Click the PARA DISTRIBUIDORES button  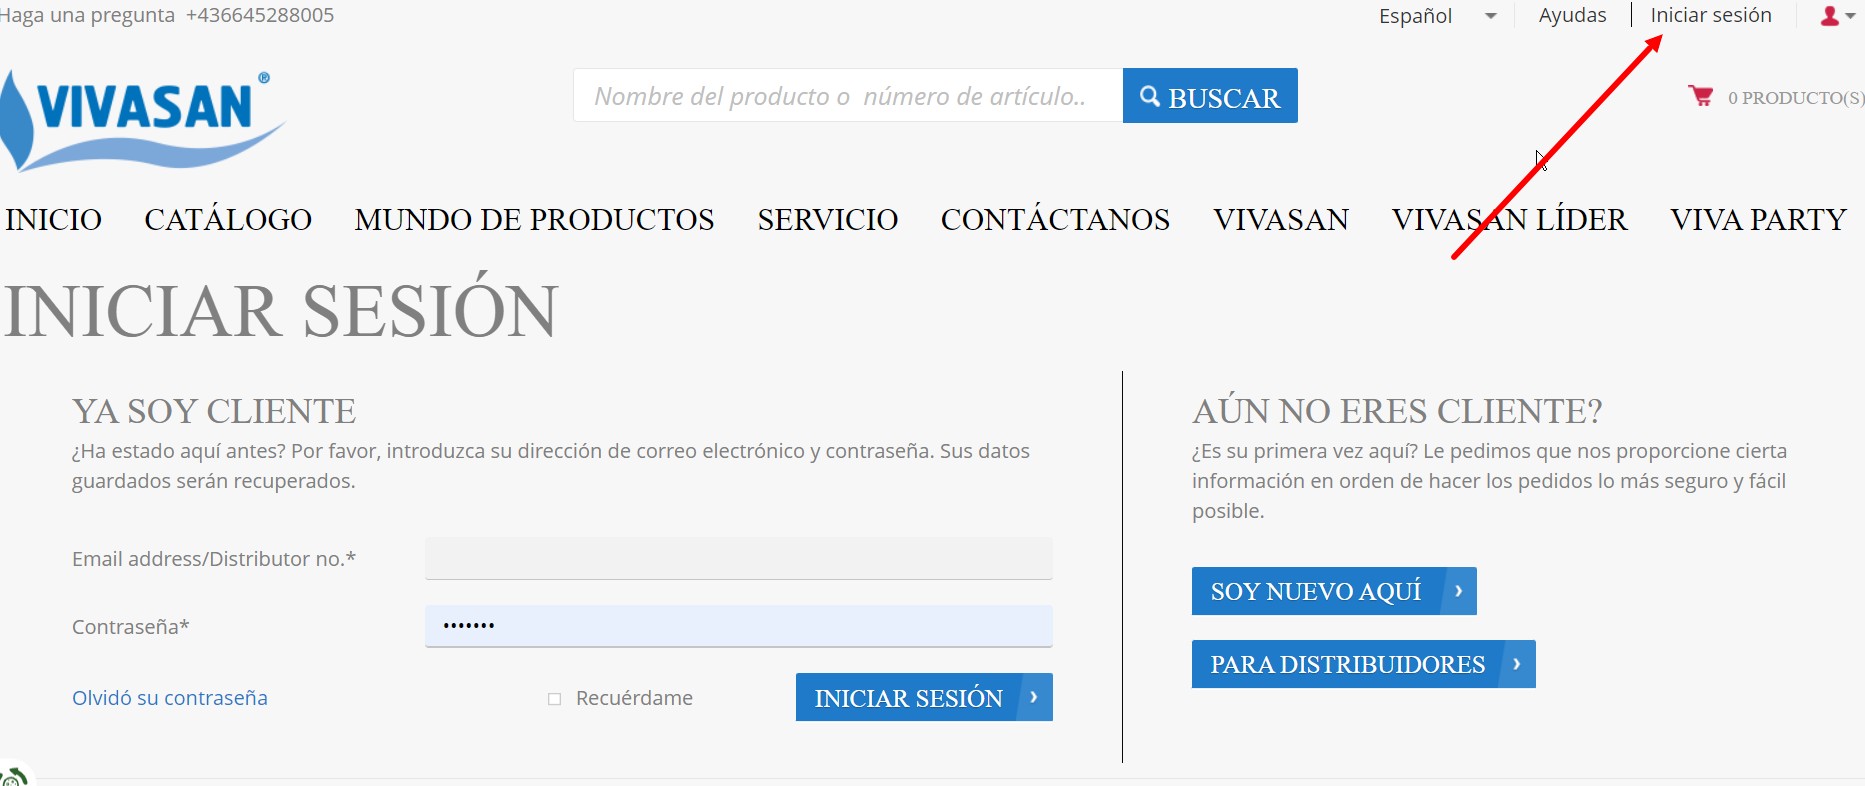coord(1363,664)
